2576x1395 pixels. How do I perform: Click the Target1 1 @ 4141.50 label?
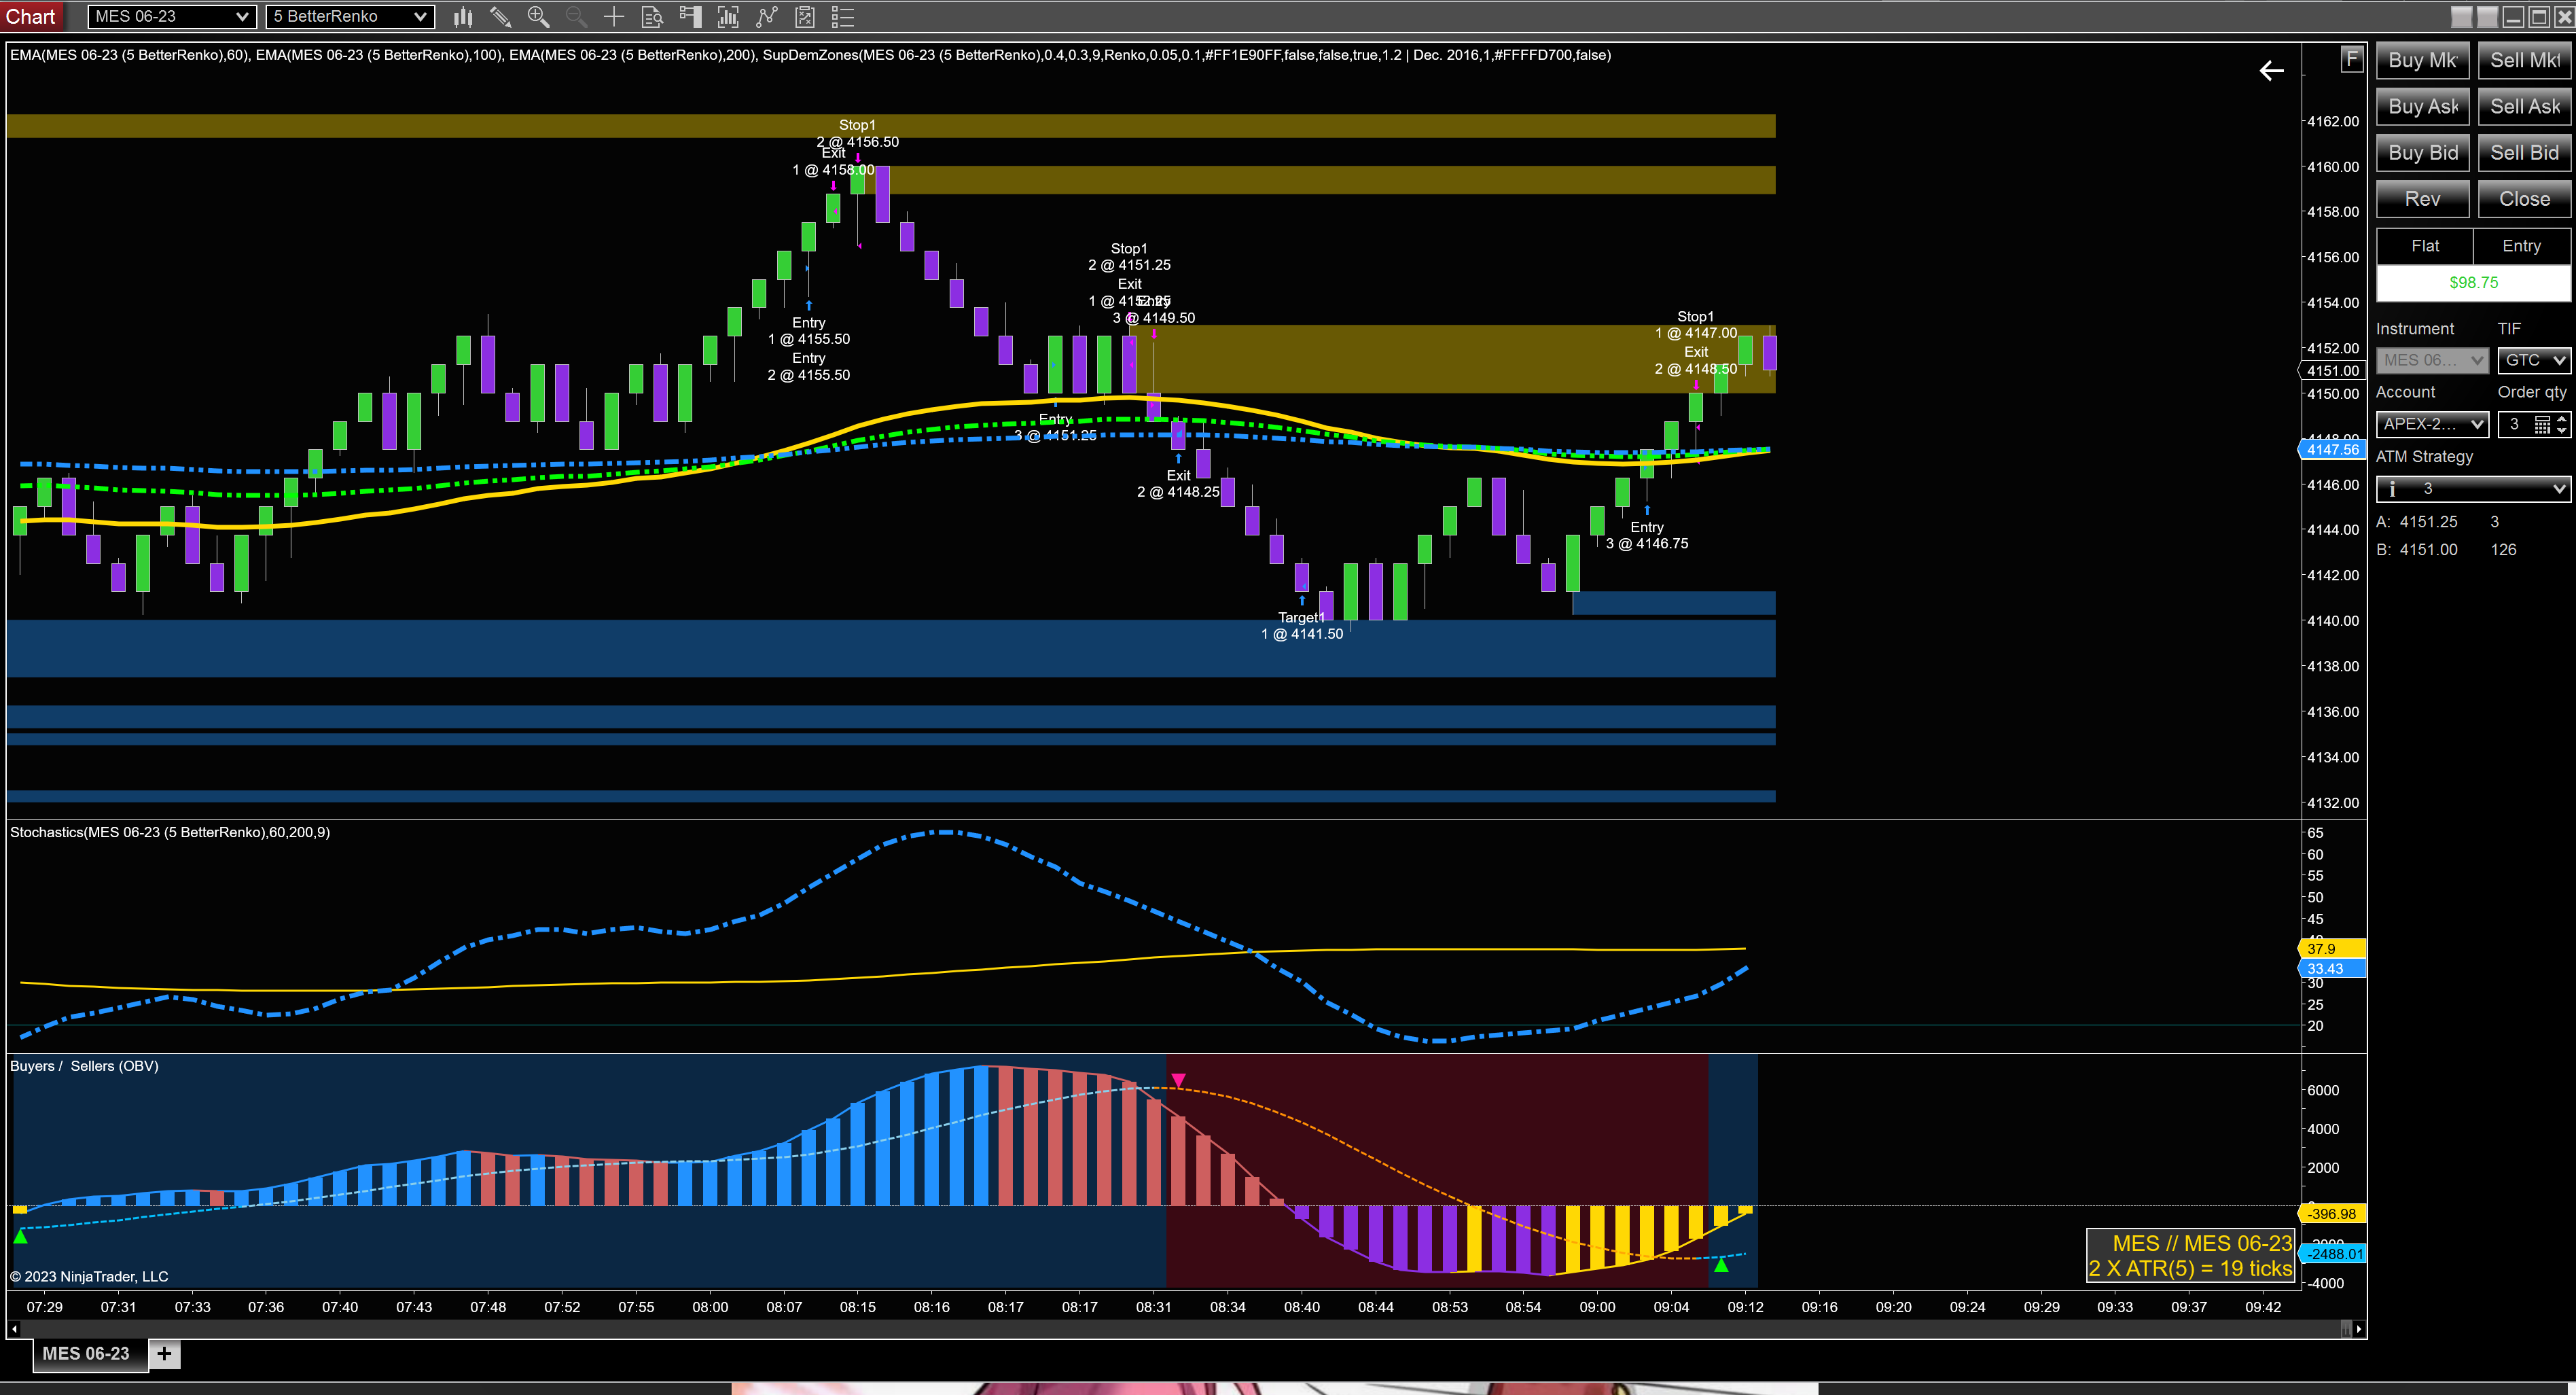(x=1302, y=626)
